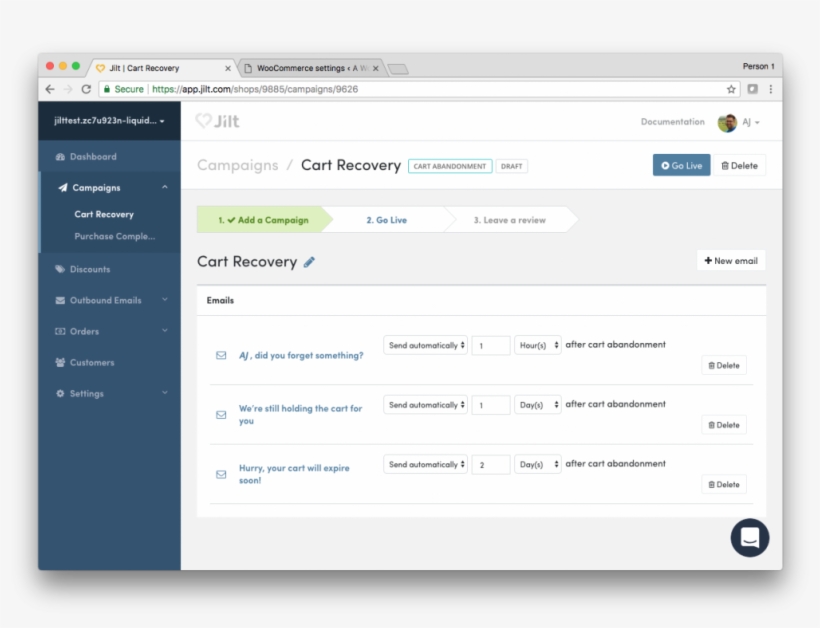This screenshot has width=820, height=628.
Task: Open the support chat bubble
Action: click(749, 538)
